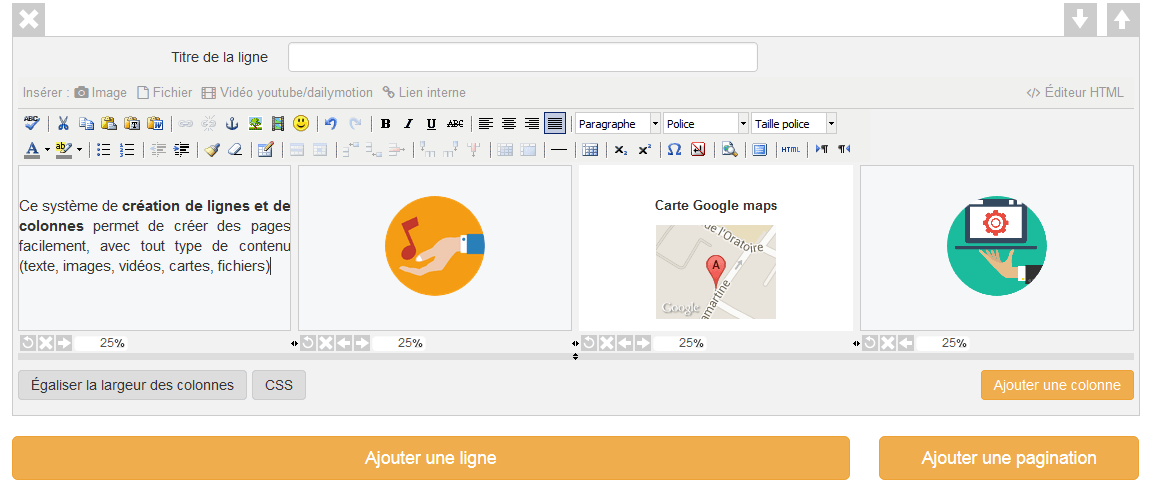The height and width of the screenshot is (482, 1151).
Task: Open the find and replace tool
Action: click(x=729, y=150)
